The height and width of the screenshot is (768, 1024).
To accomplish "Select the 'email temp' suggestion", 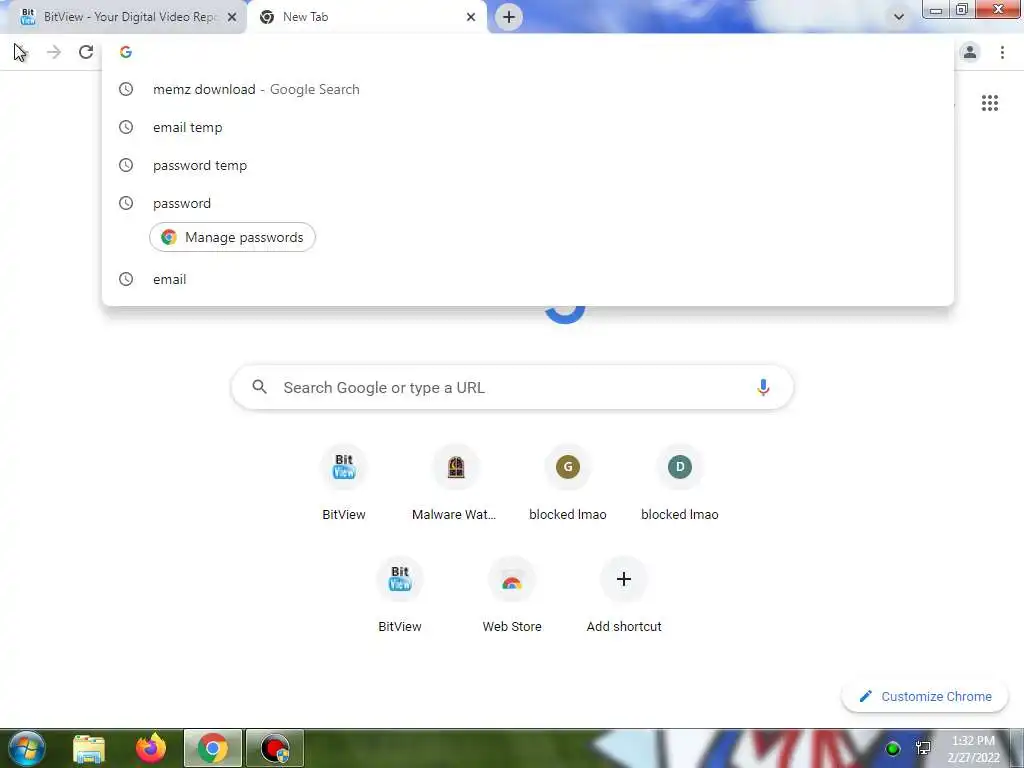I will [528, 127].
